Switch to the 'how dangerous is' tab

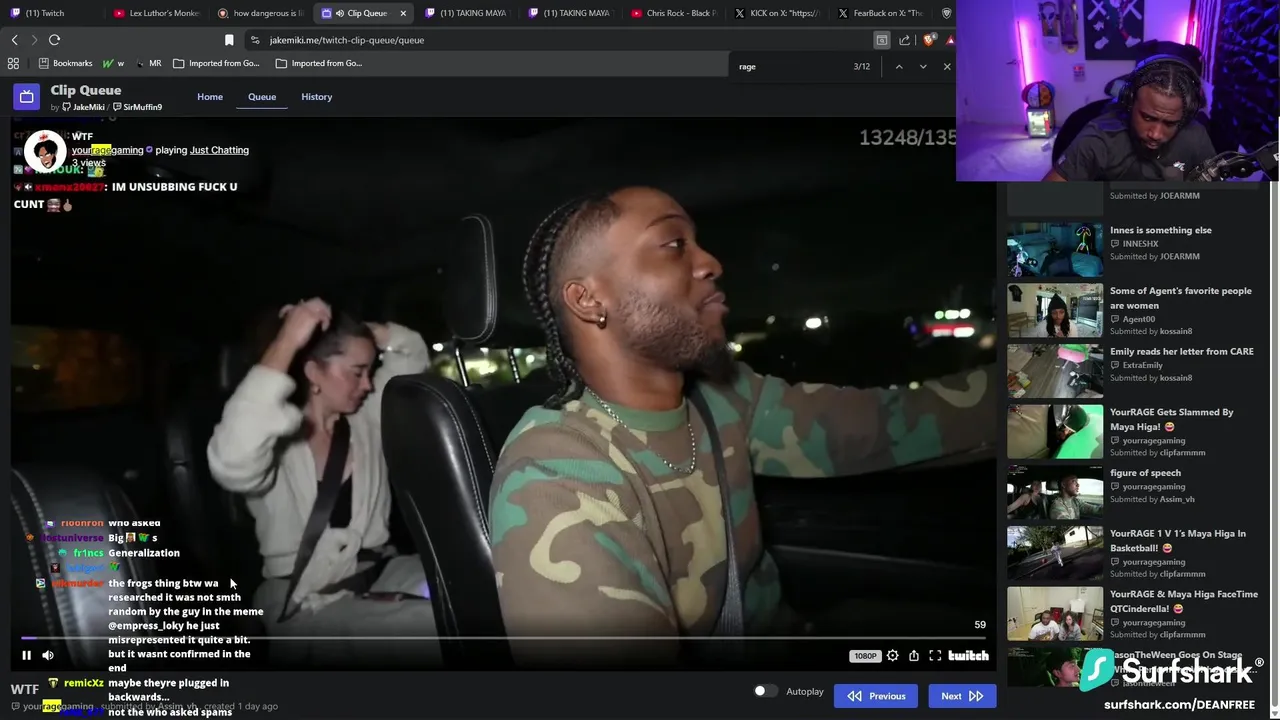click(x=260, y=13)
